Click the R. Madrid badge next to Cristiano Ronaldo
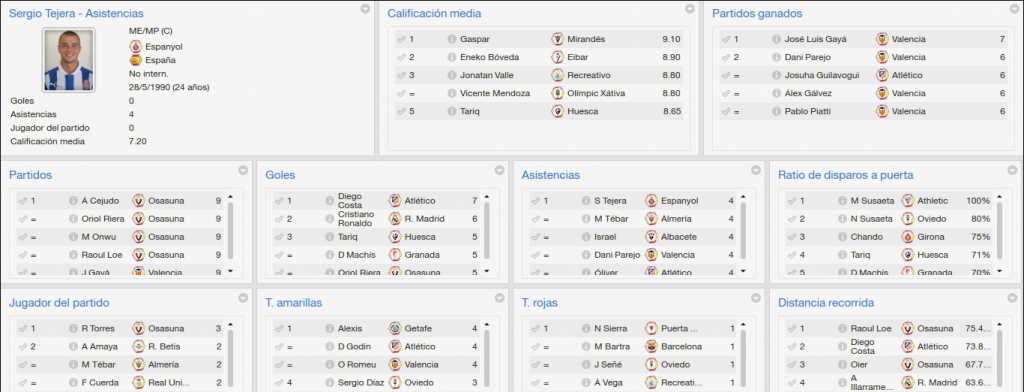 [x=394, y=219]
